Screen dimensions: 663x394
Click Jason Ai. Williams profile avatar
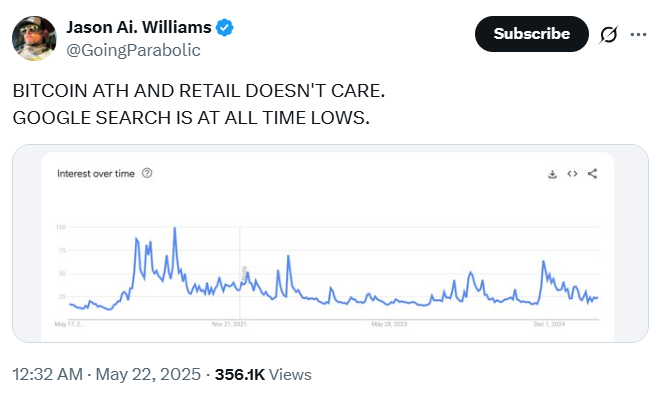pos(34,38)
